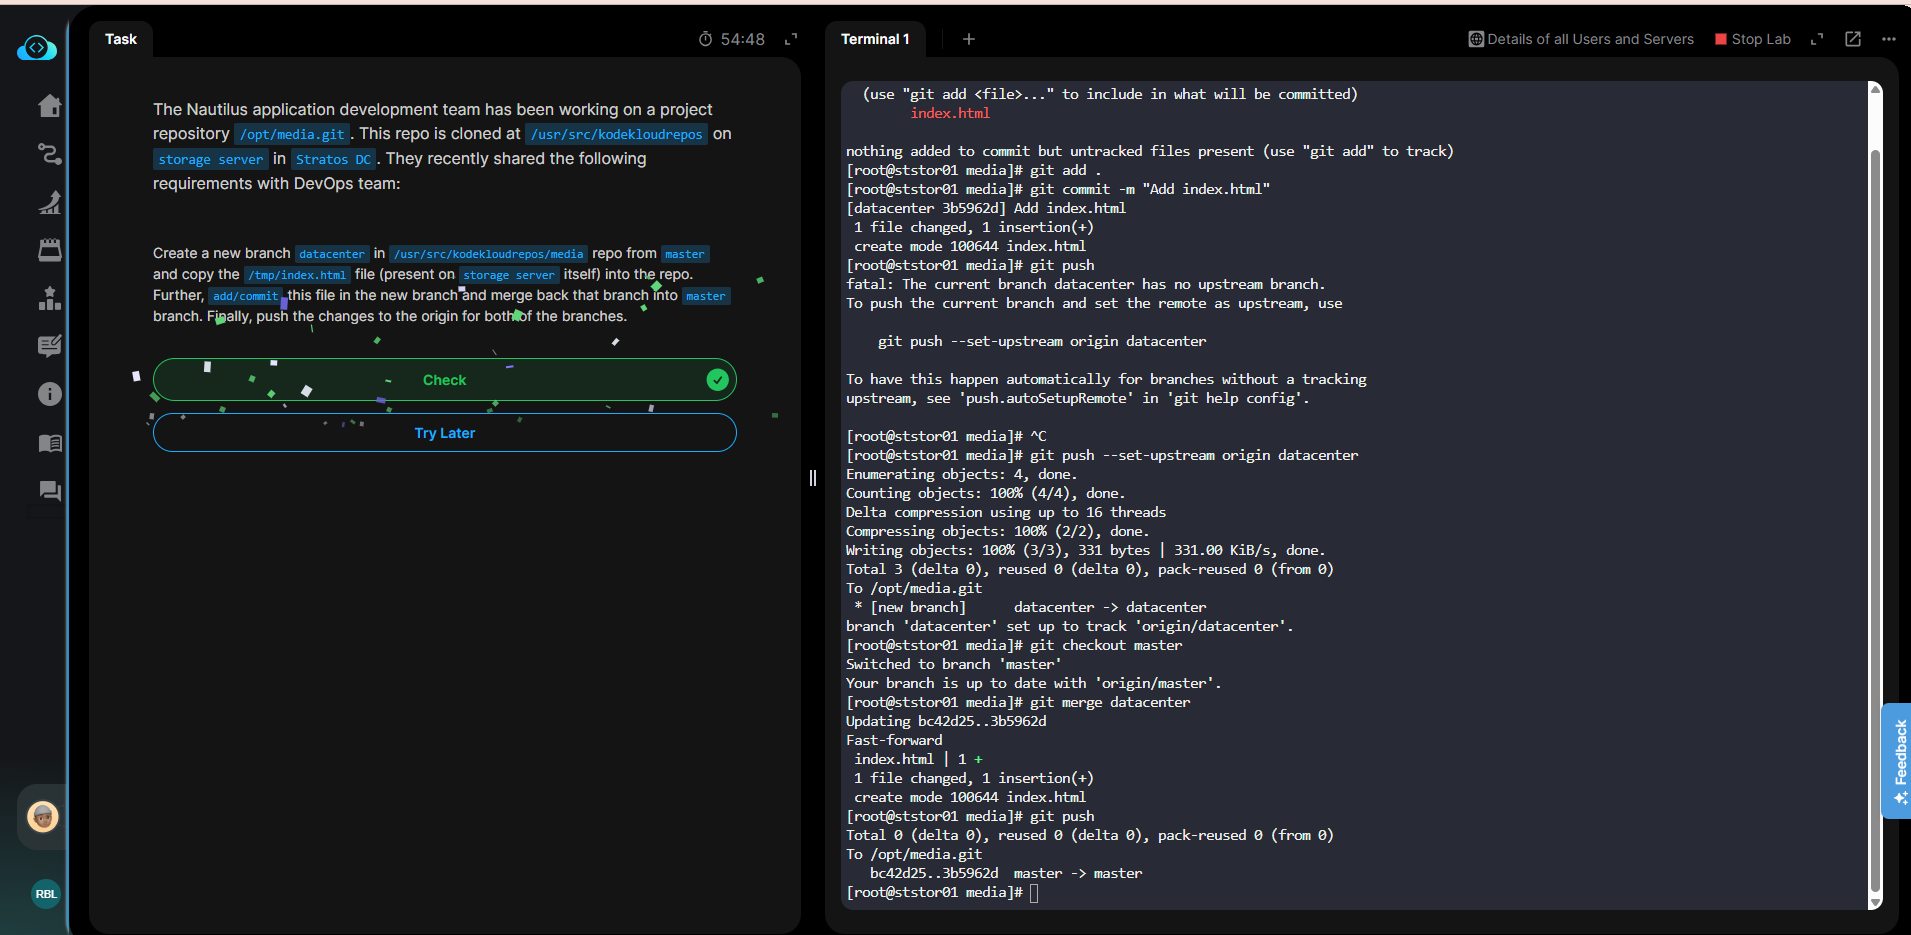
Task: Open the learning path route icon
Action: pos(49,154)
